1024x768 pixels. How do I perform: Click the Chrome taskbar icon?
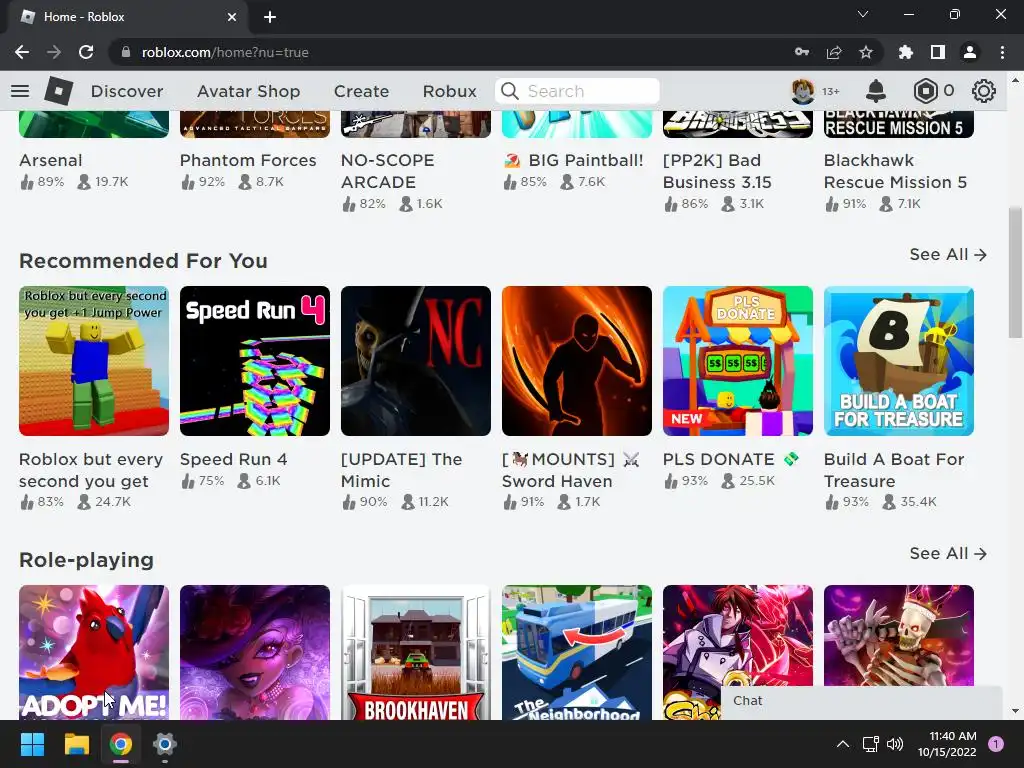click(121, 744)
